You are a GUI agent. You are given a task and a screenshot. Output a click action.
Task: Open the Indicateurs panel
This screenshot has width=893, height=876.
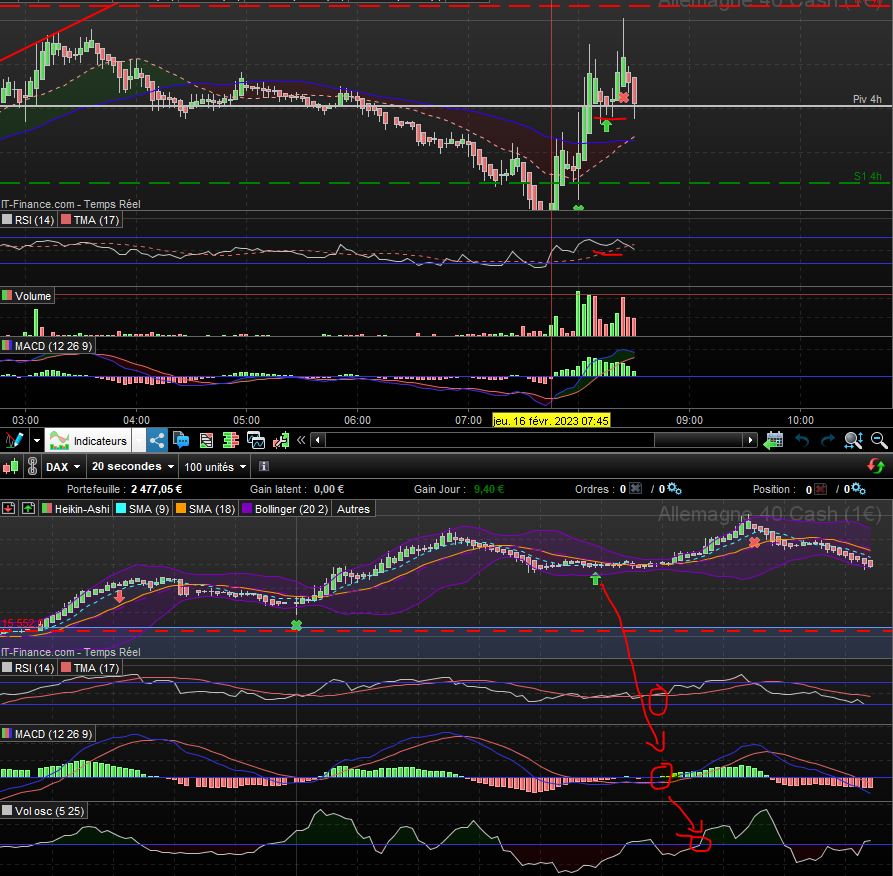[88, 440]
